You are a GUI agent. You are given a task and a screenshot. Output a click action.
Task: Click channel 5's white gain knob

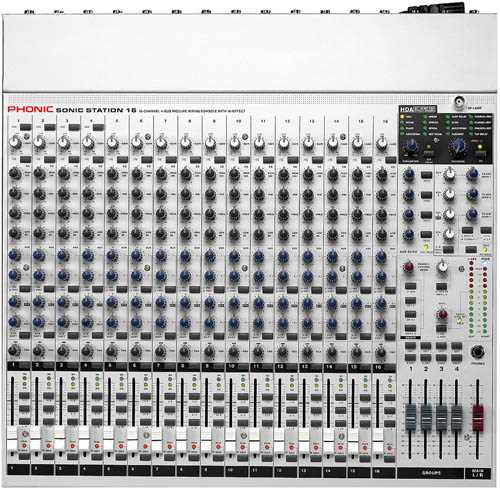click(x=112, y=143)
